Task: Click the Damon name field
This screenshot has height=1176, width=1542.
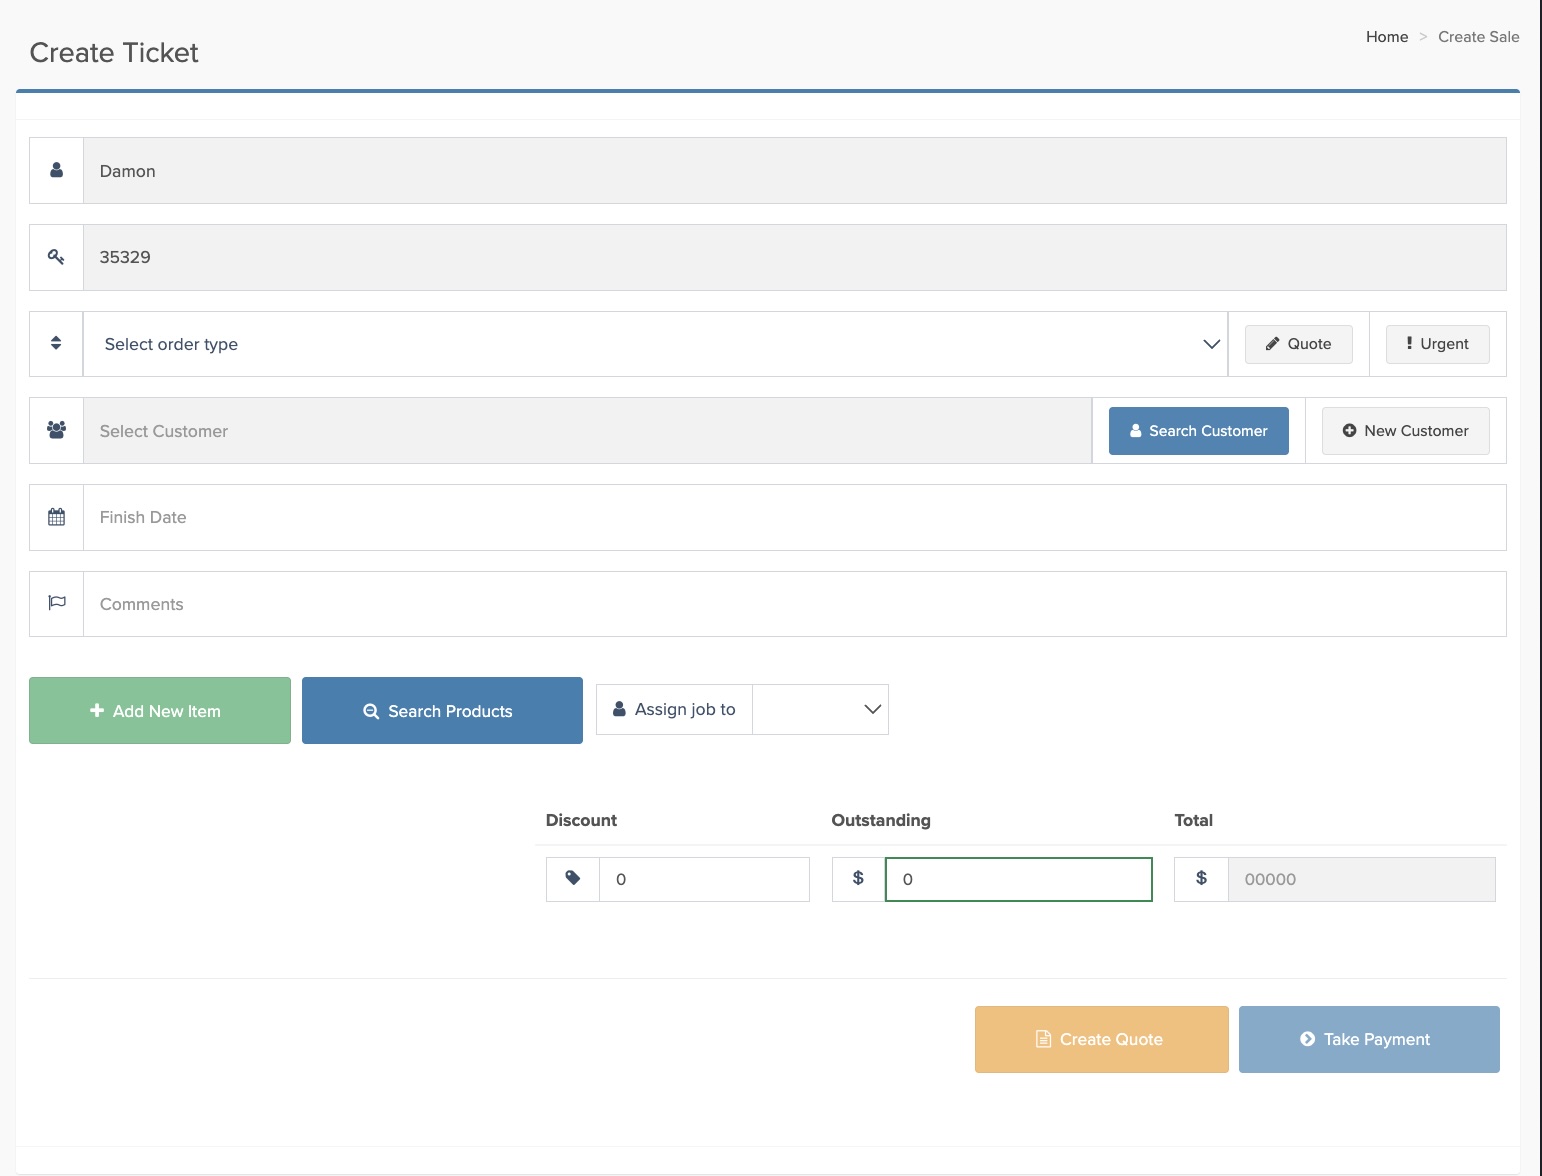Action: [795, 171]
